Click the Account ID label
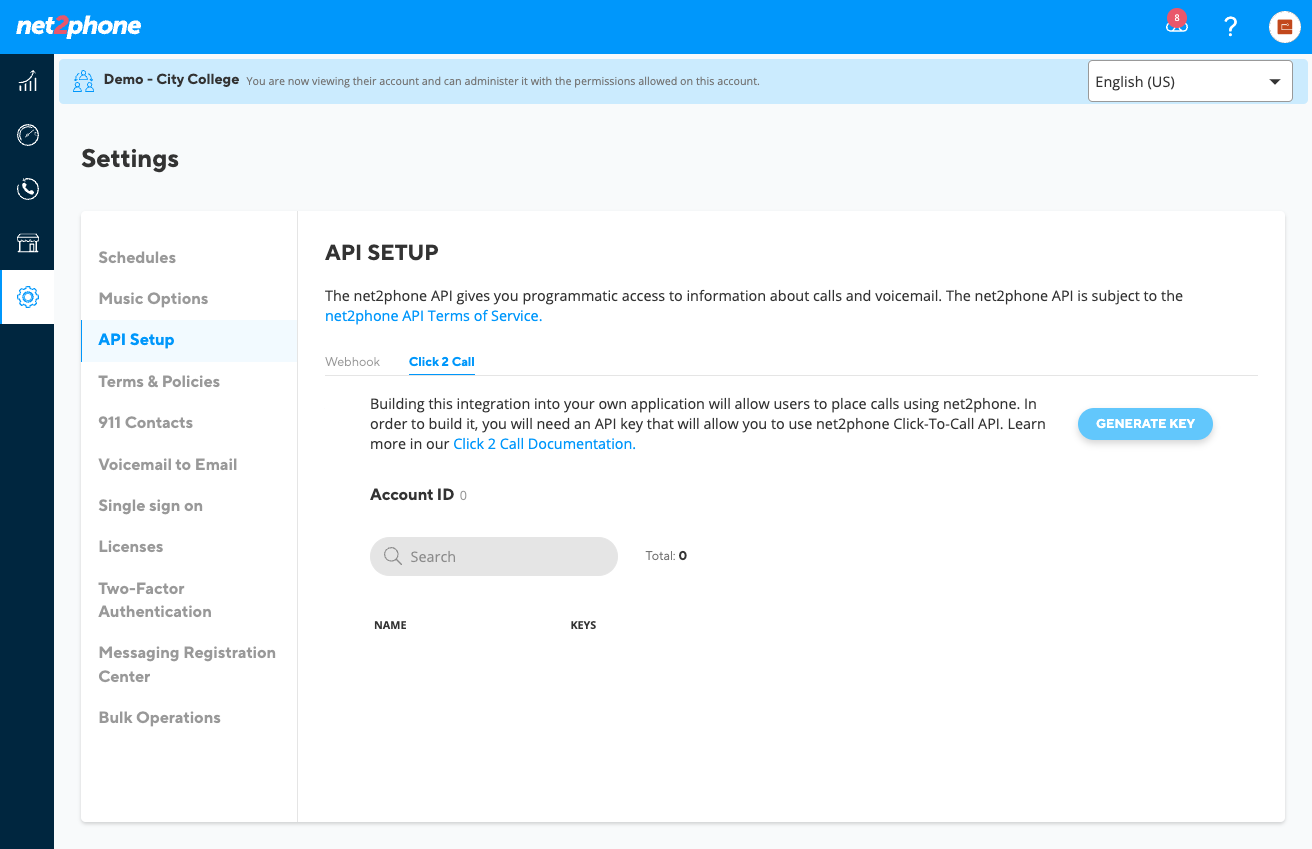 pyautogui.click(x=412, y=495)
